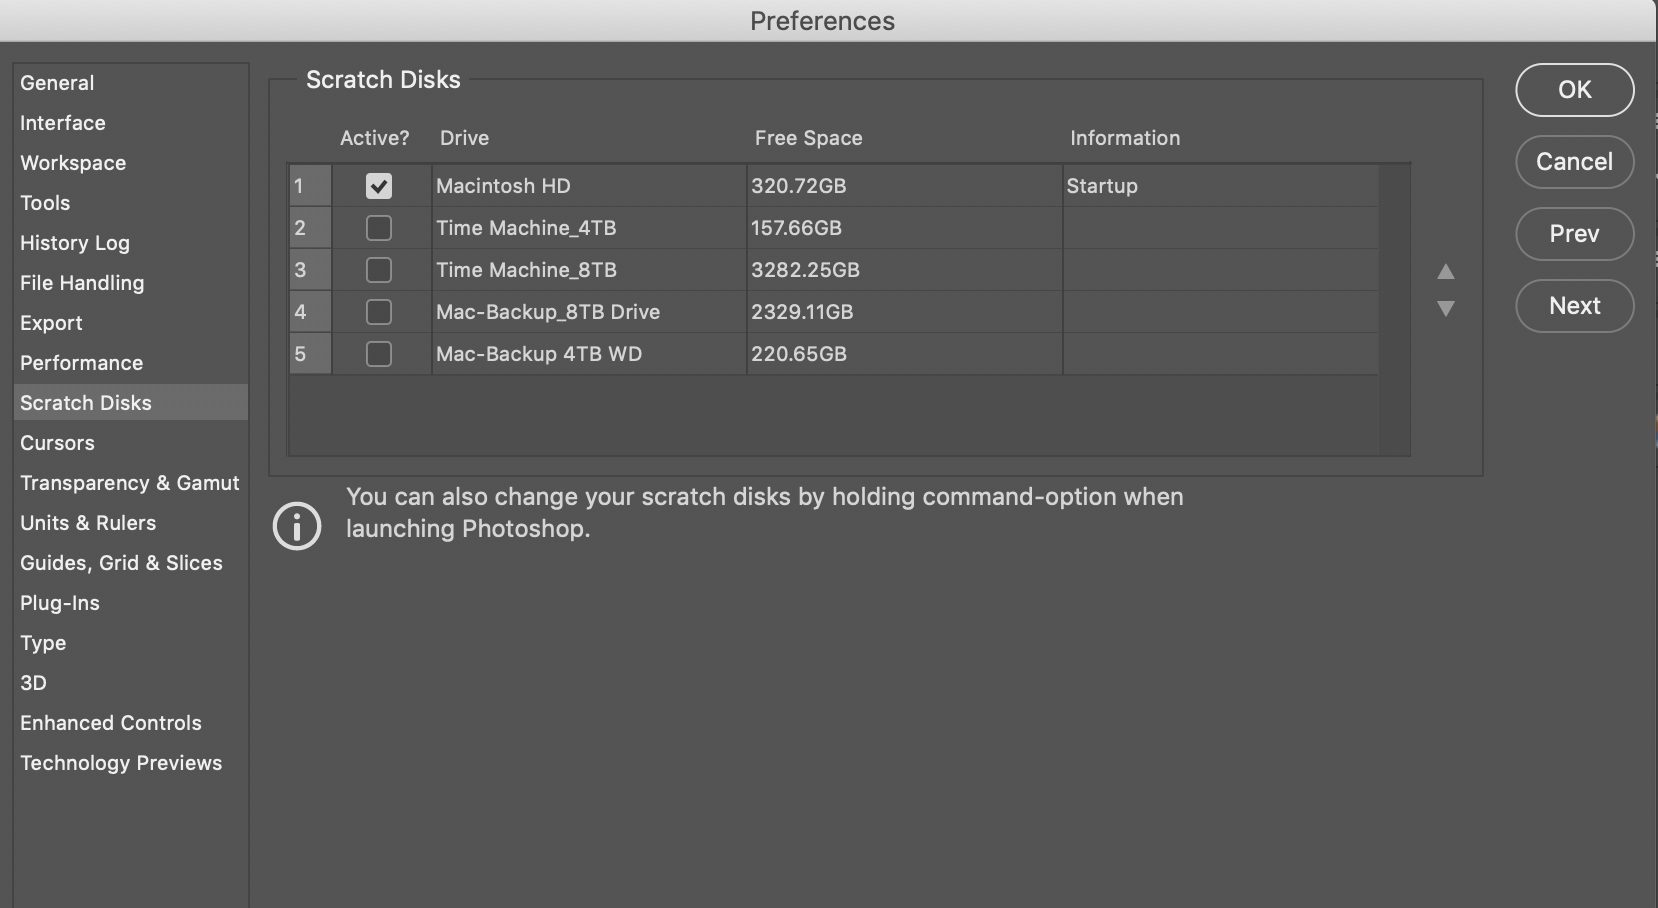Click the information icon near the scratch disk note
The image size is (1658, 908).
coord(296,525)
